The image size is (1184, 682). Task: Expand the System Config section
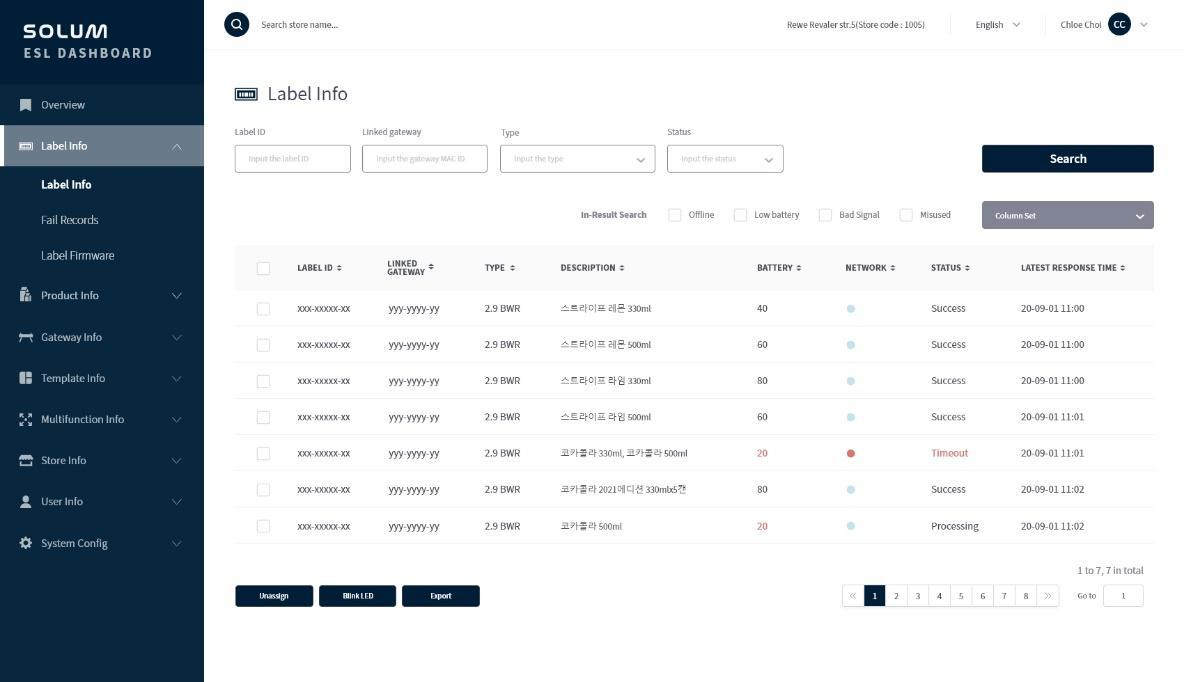coord(177,543)
